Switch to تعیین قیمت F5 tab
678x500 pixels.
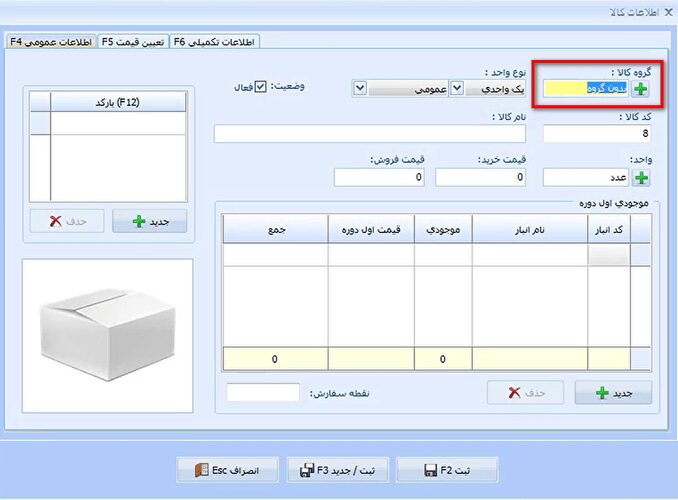click(x=133, y=42)
